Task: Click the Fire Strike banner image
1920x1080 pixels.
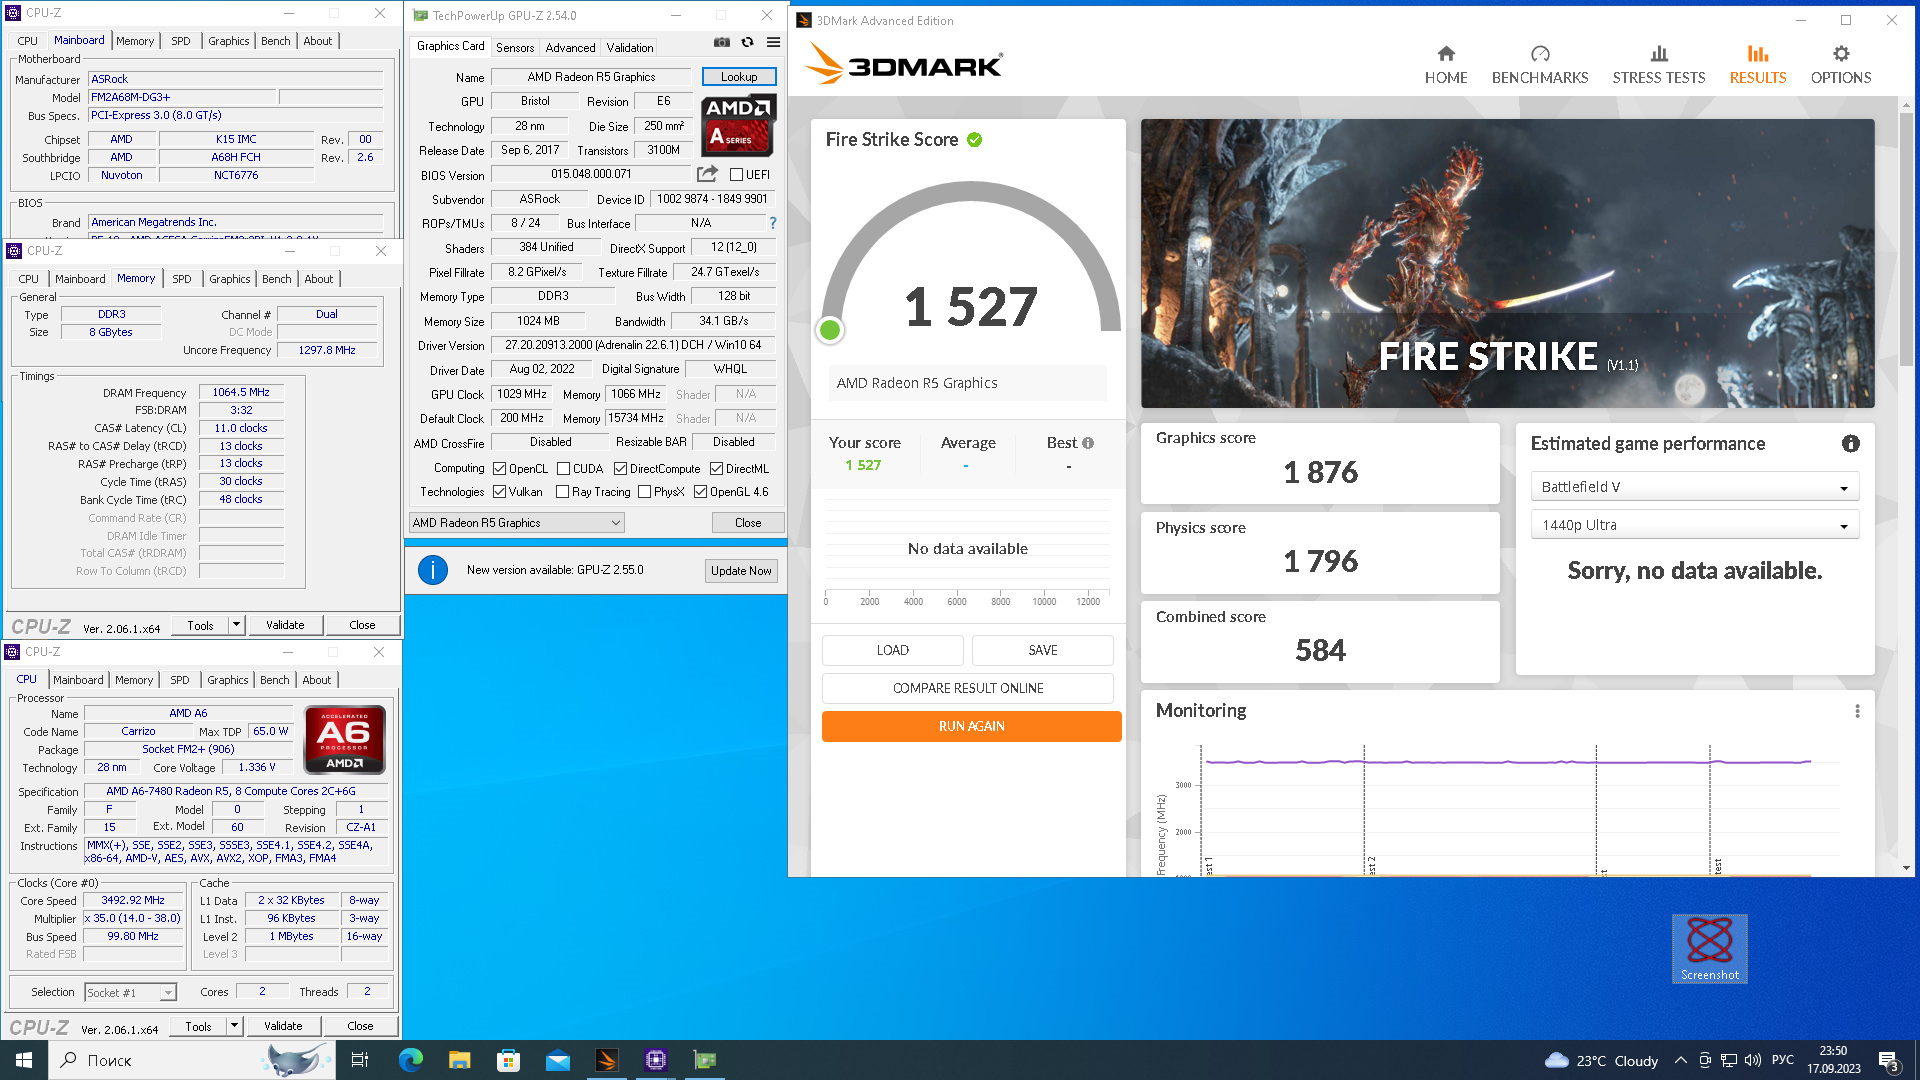Action: 1508,263
